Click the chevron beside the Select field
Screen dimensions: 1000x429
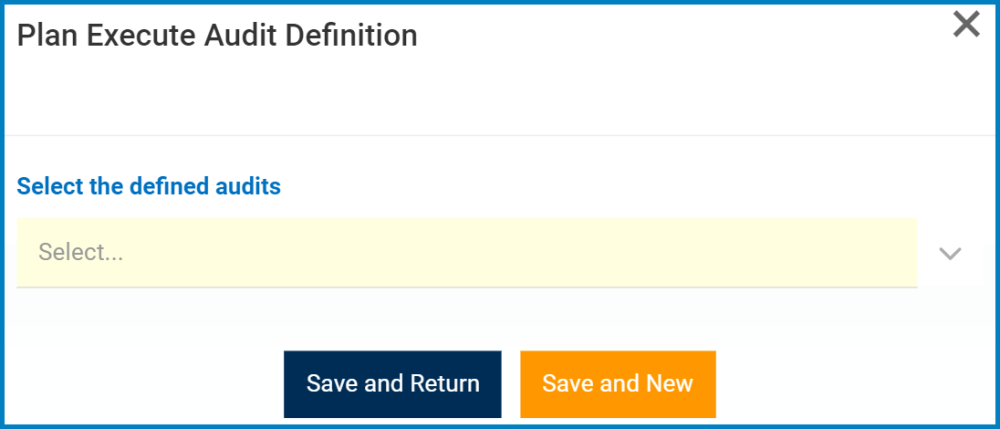click(950, 253)
